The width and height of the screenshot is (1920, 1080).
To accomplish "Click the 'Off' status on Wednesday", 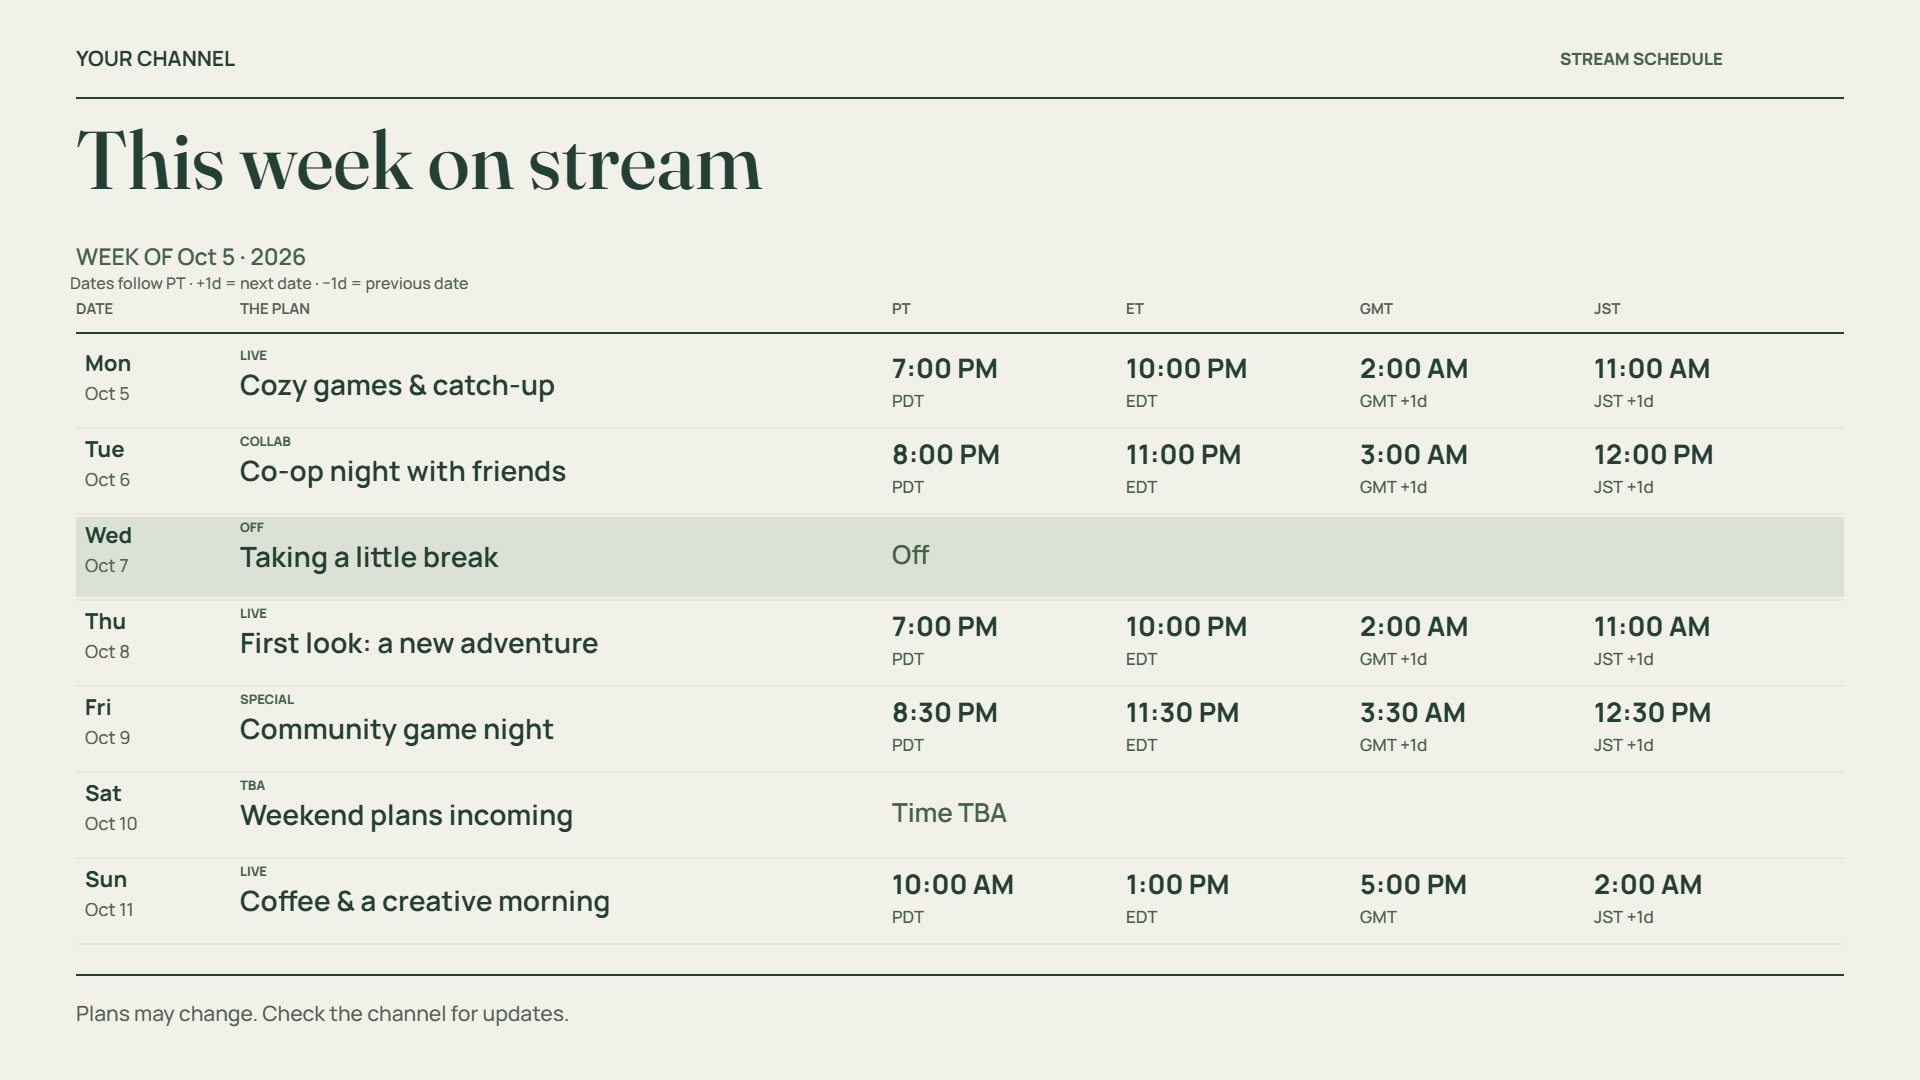I will [x=910, y=555].
